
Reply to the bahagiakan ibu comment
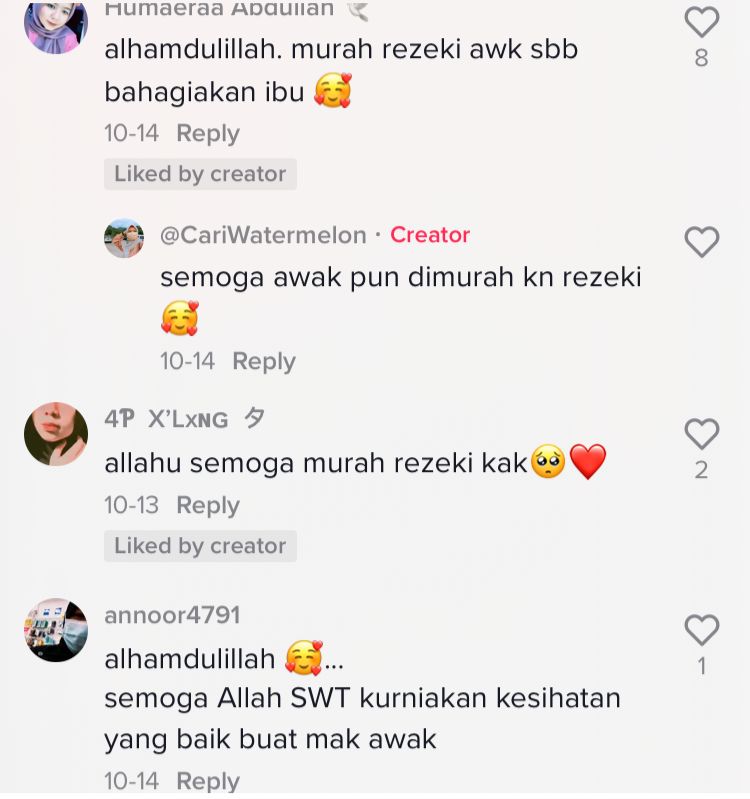click(208, 134)
